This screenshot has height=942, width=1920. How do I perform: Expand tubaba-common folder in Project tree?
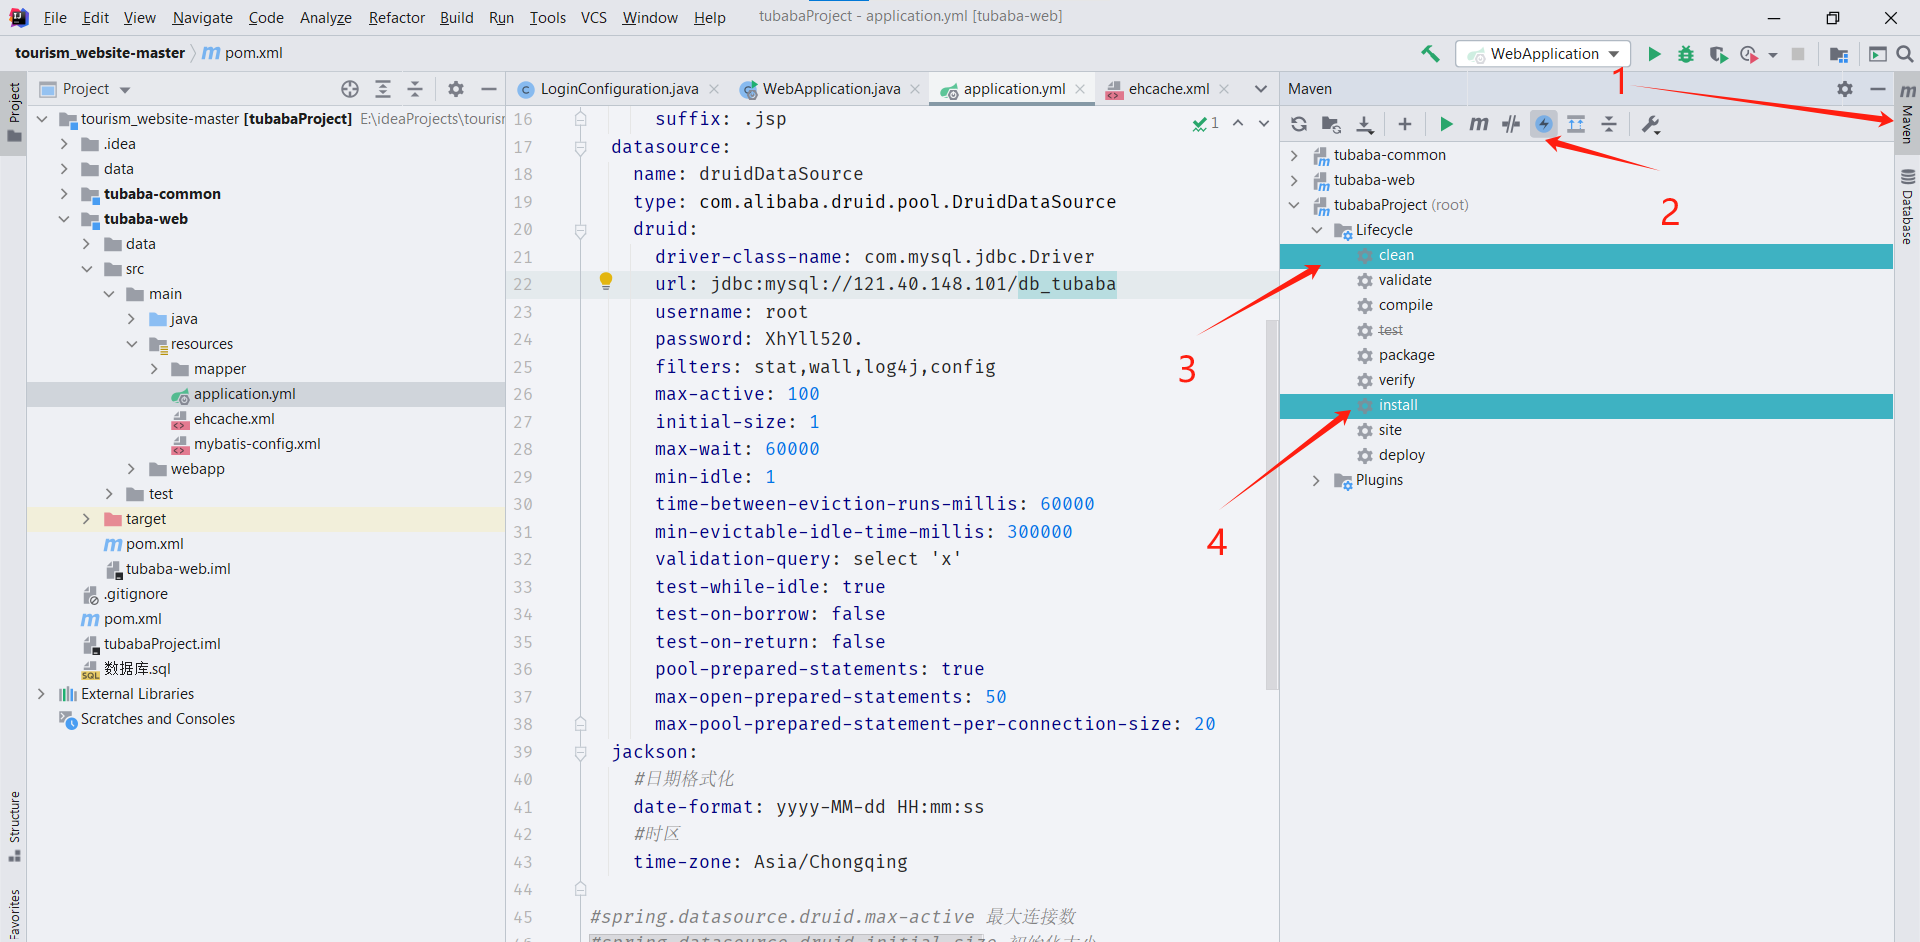tap(64, 194)
